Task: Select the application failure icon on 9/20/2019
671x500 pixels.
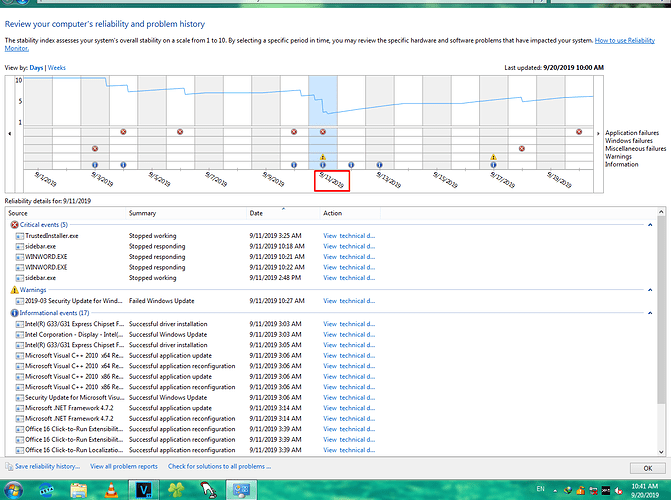Action: coord(579,132)
